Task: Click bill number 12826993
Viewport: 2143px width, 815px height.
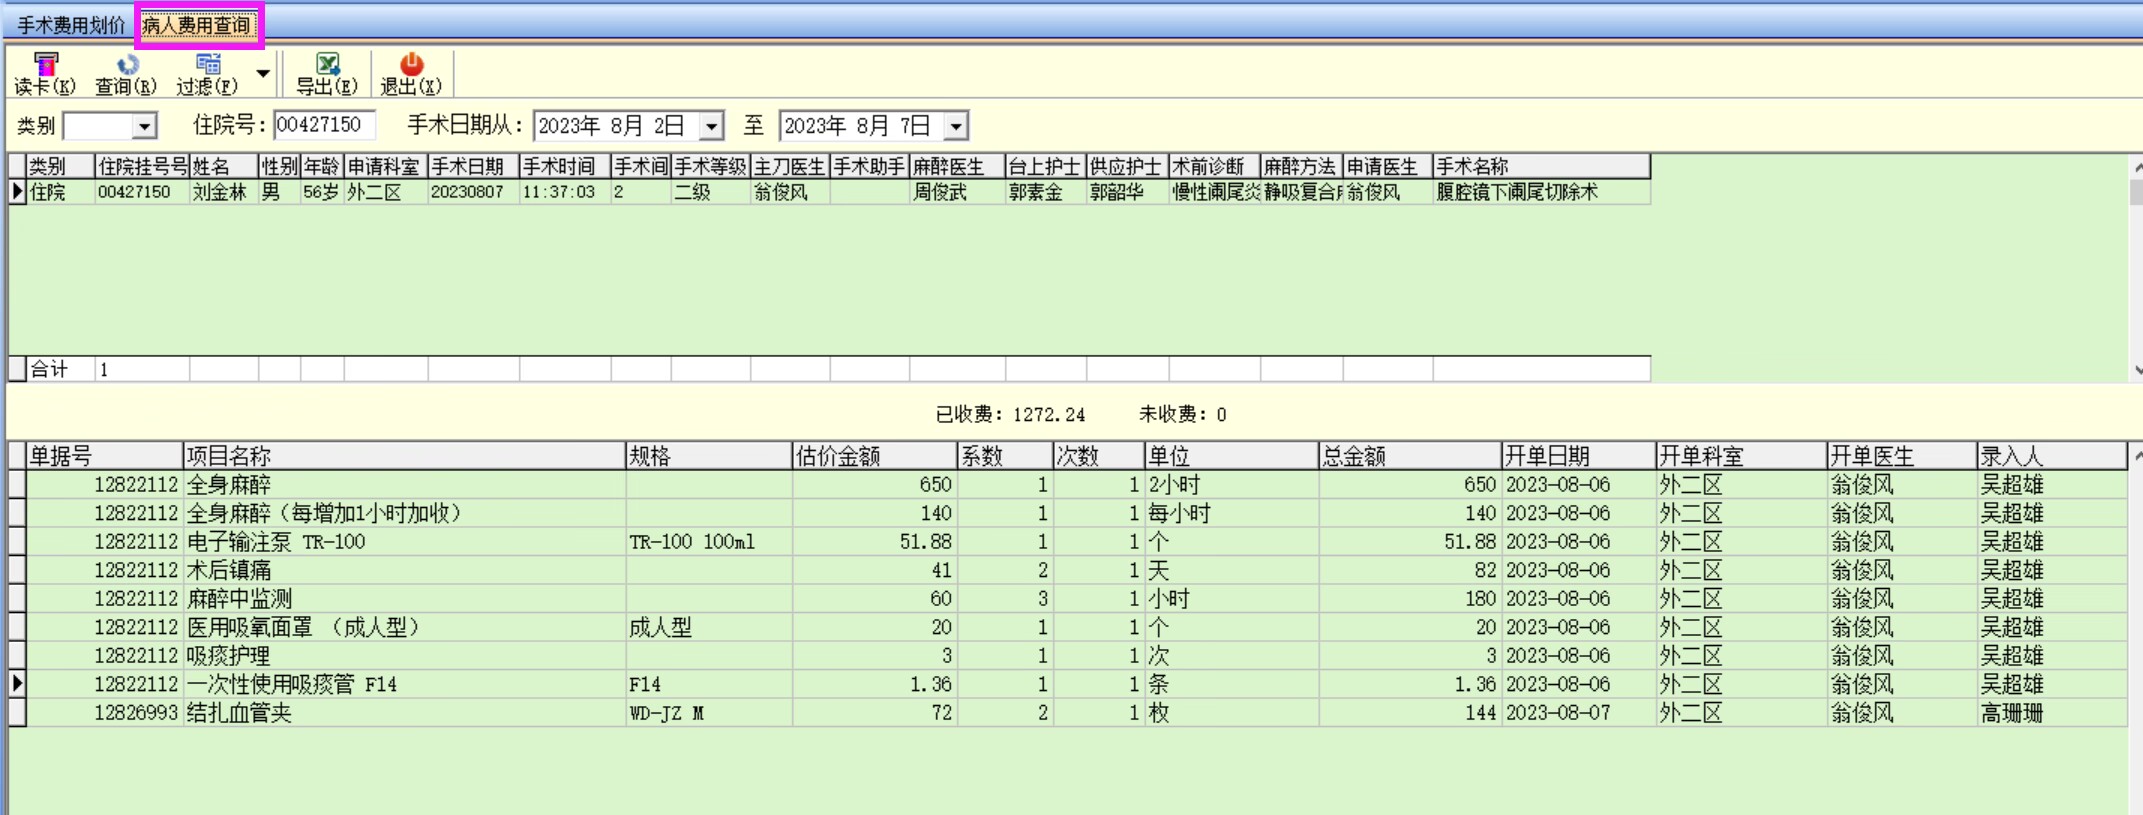Action: (105, 713)
